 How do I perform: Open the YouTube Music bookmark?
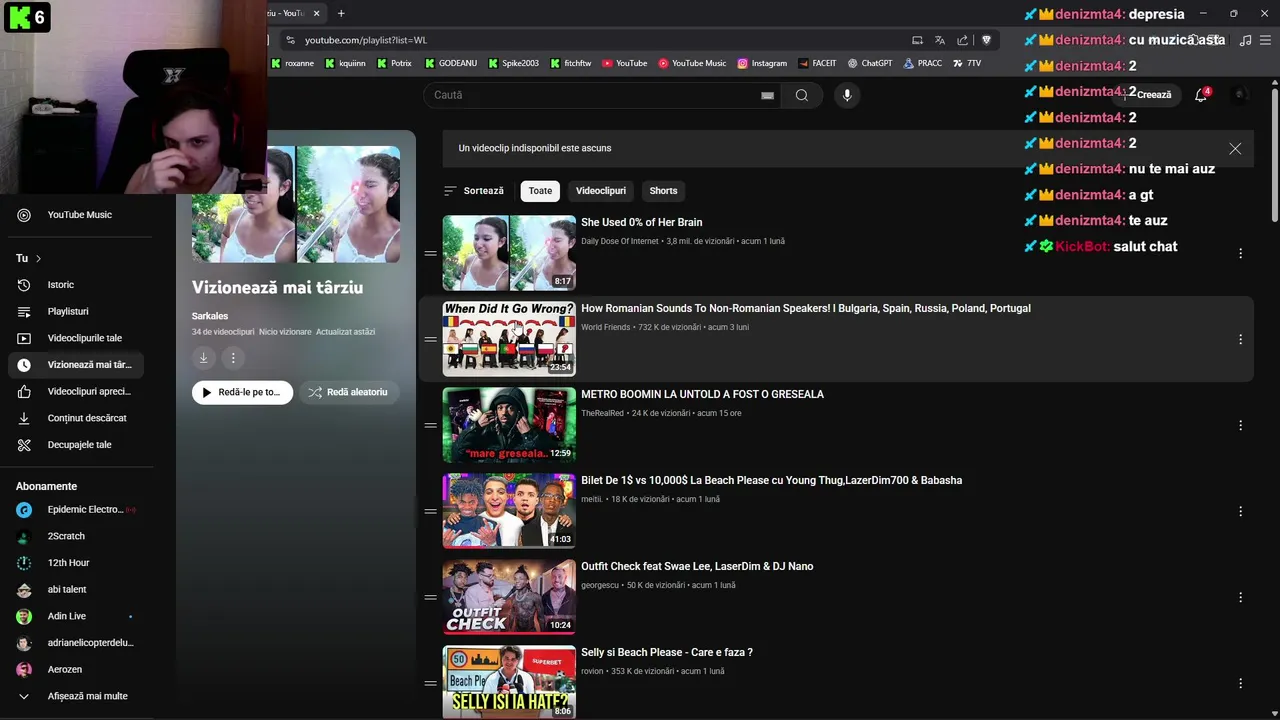click(x=692, y=63)
